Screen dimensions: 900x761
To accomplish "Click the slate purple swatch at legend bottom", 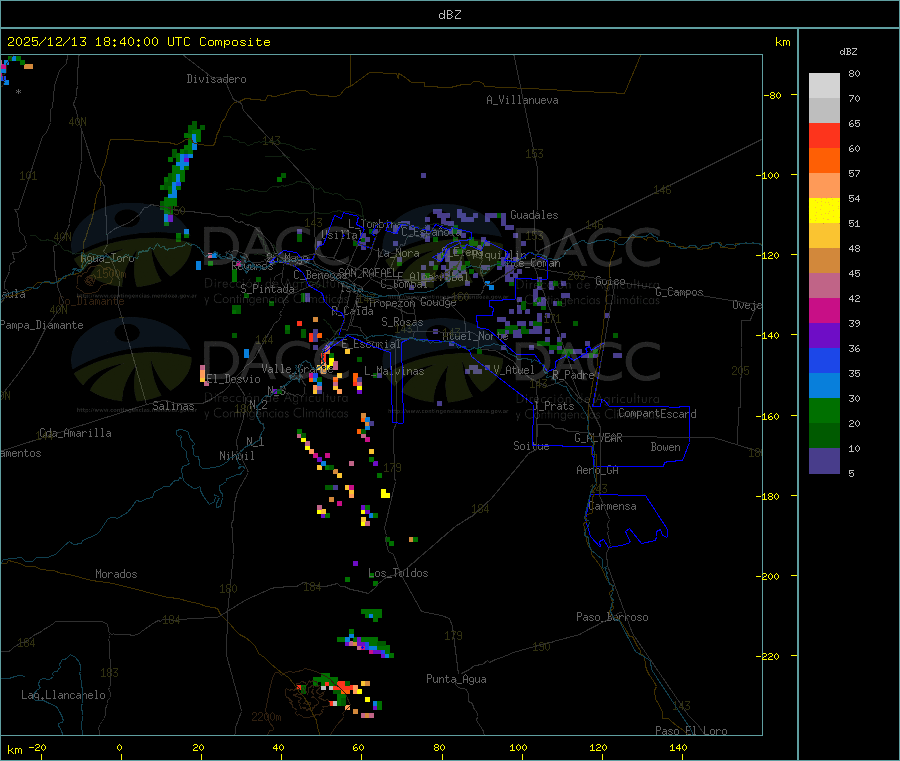I will point(824,460).
